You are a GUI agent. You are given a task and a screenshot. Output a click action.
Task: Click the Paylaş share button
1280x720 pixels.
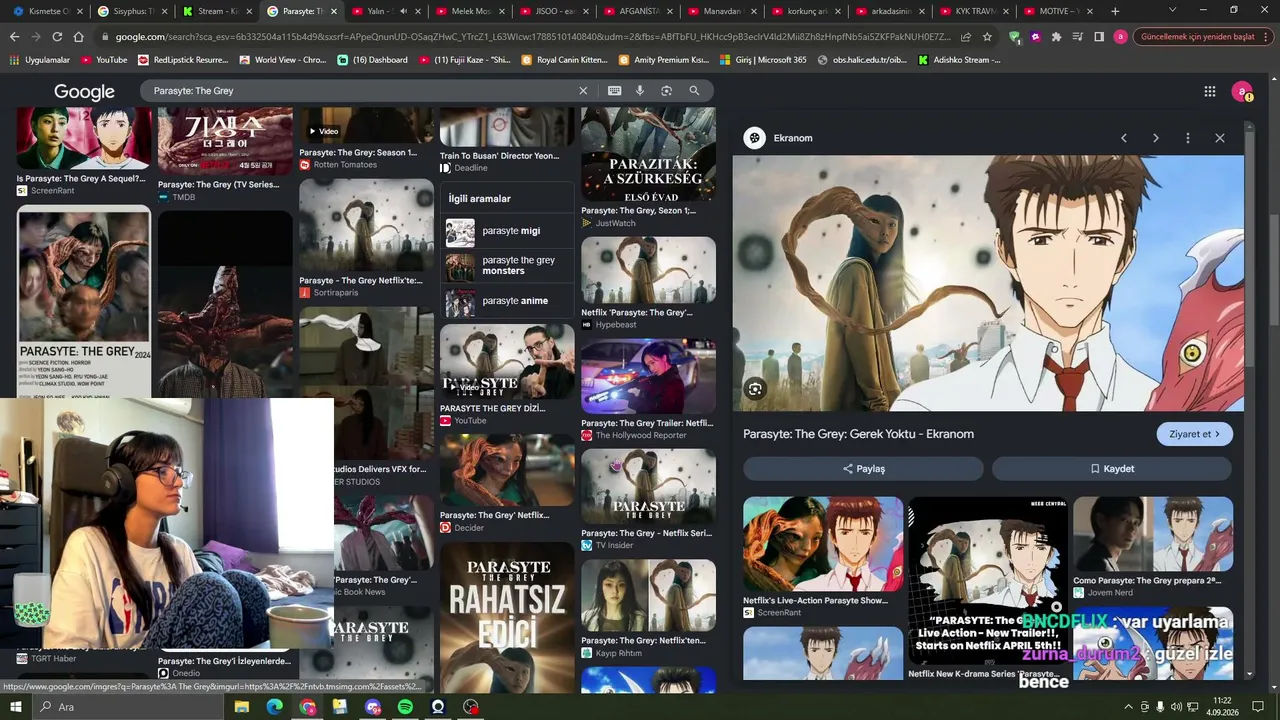pyautogui.click(x=863, y=468)
